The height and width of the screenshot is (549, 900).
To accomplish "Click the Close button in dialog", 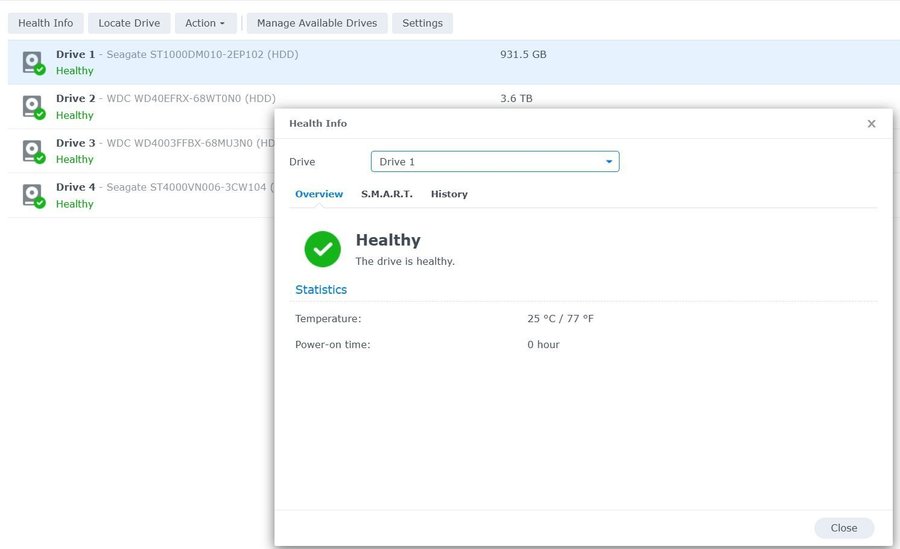I will 843,528.
